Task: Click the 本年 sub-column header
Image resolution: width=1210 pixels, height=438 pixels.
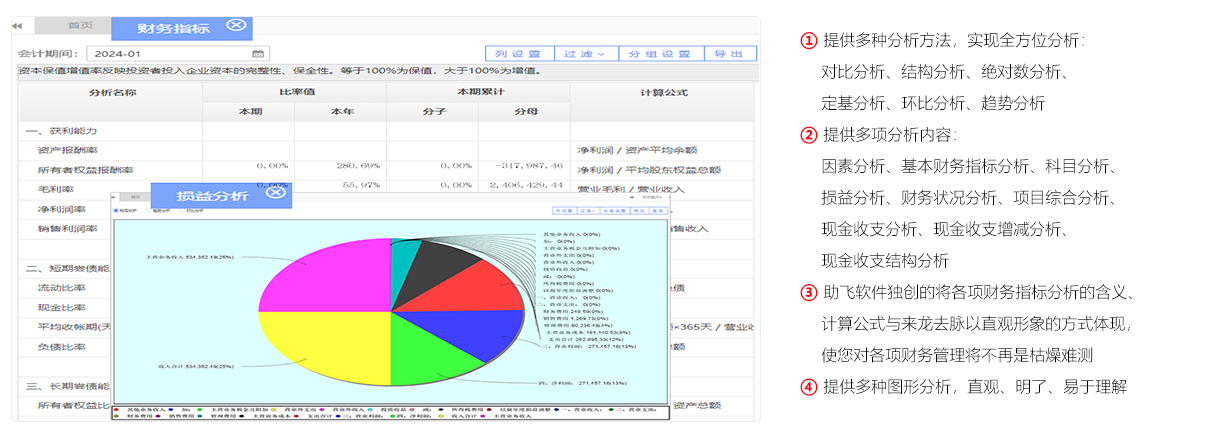Action: tap(341, 112)
